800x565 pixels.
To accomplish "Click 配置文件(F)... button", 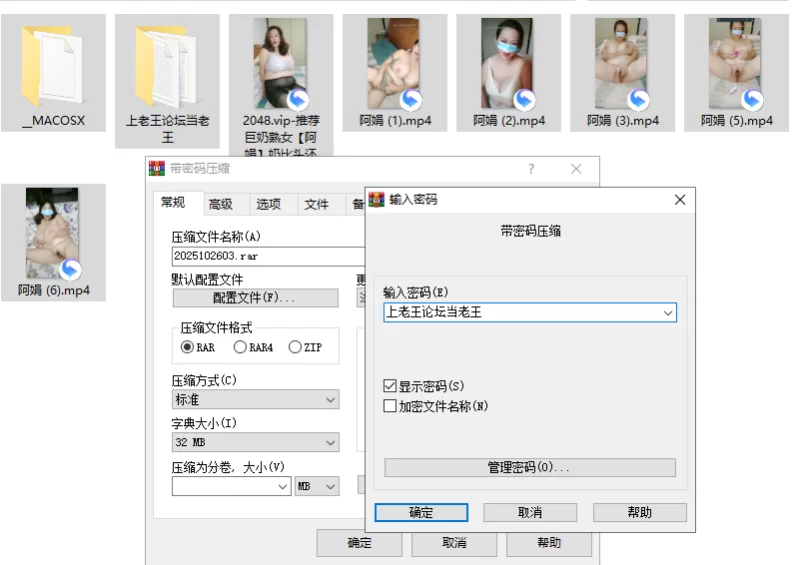I will click(x=255, y=298).
